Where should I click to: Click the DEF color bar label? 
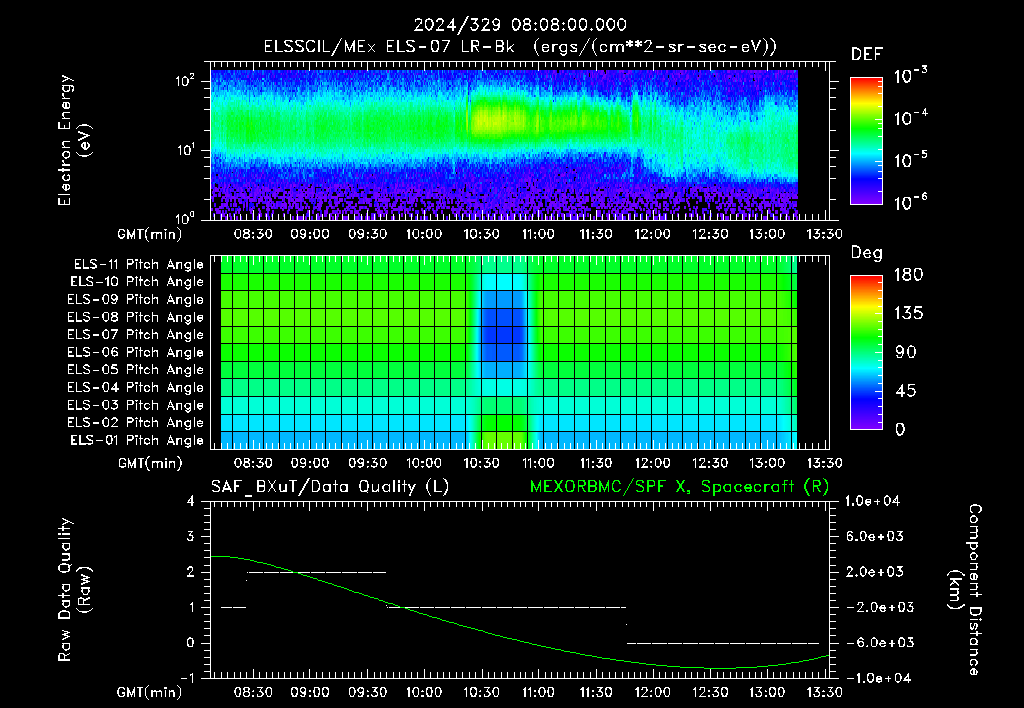(x=867, y=55)
